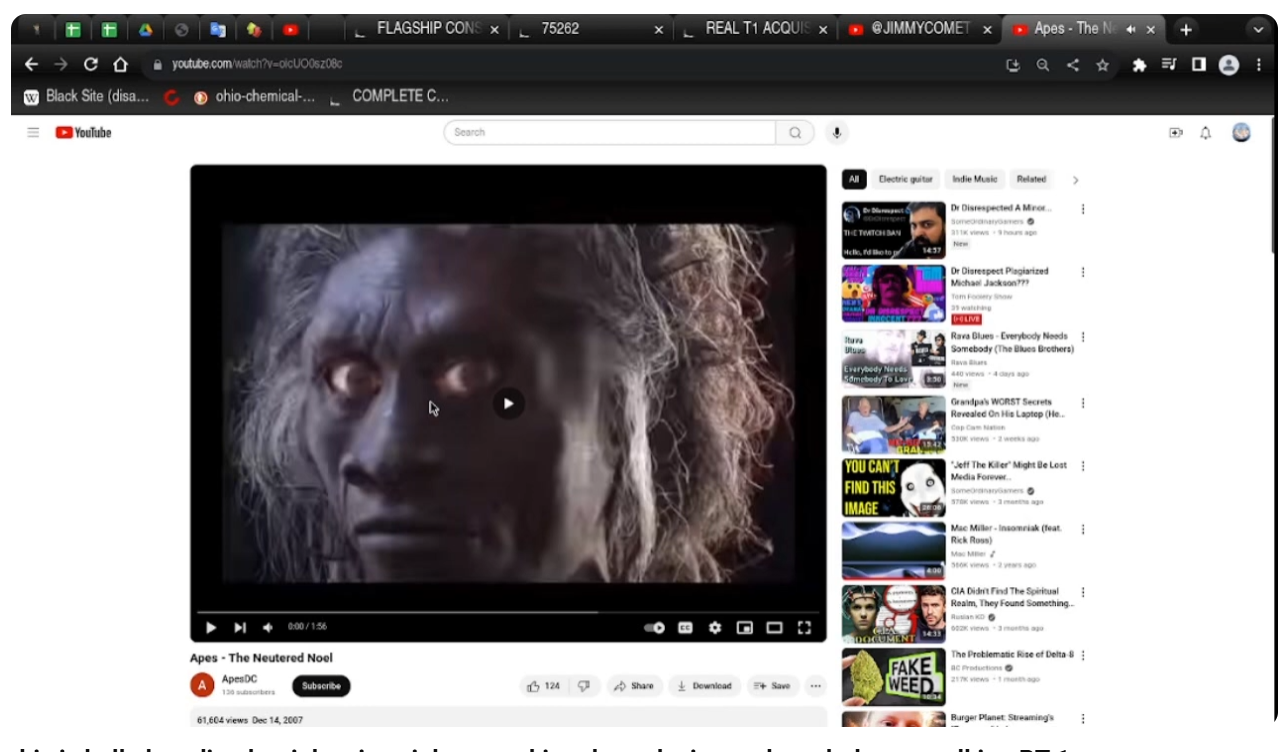This screenshot has height=752, width=1287.
Task: Open options for the CIA Spiritual Realm video
Action: 1082,592
